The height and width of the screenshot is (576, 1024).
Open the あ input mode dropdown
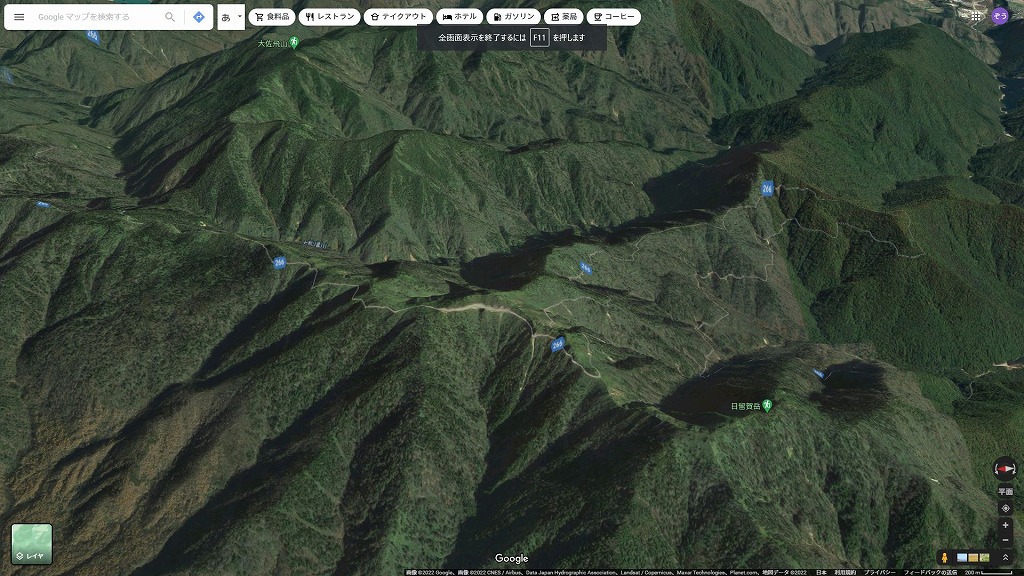[231, 17]
